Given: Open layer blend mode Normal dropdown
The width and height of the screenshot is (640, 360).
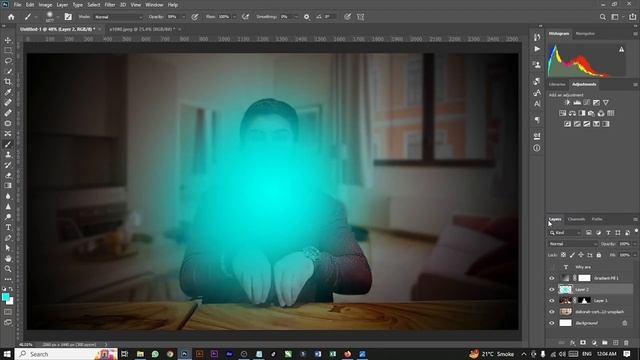Looking at the screenshot, I should point(572,244).
